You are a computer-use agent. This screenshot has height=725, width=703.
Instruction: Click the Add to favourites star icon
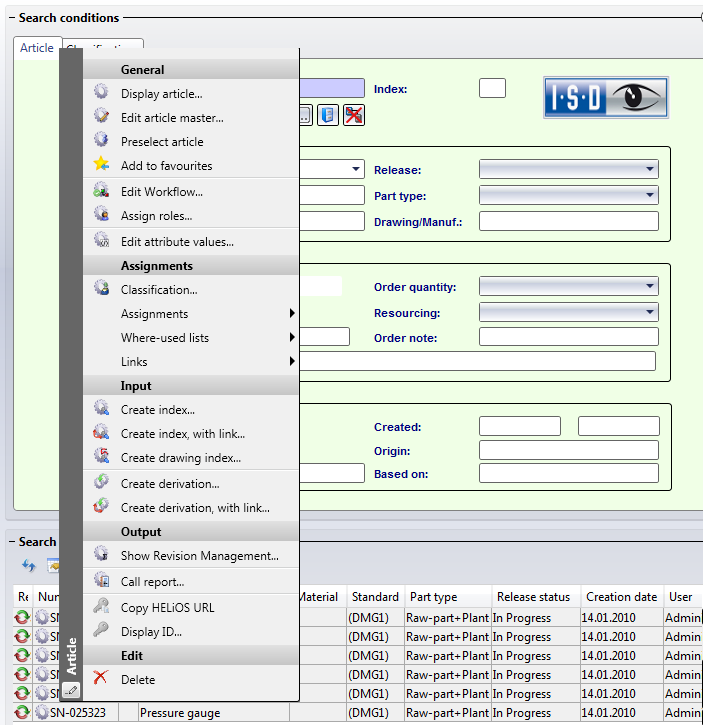point(101,165)
